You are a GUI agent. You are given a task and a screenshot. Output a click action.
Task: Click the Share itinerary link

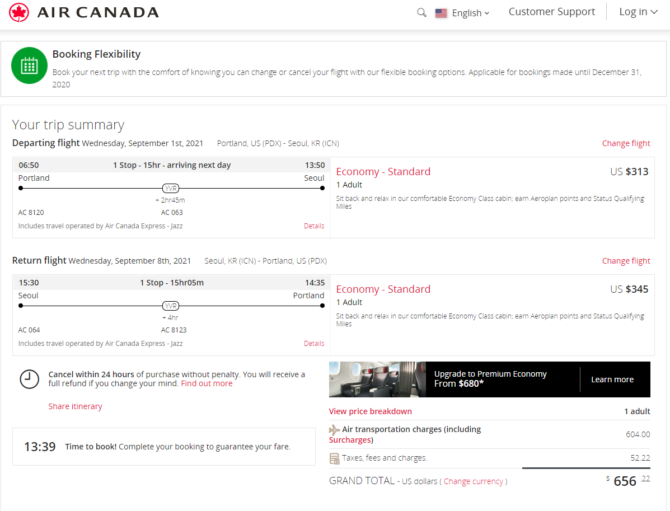point(75,406)
